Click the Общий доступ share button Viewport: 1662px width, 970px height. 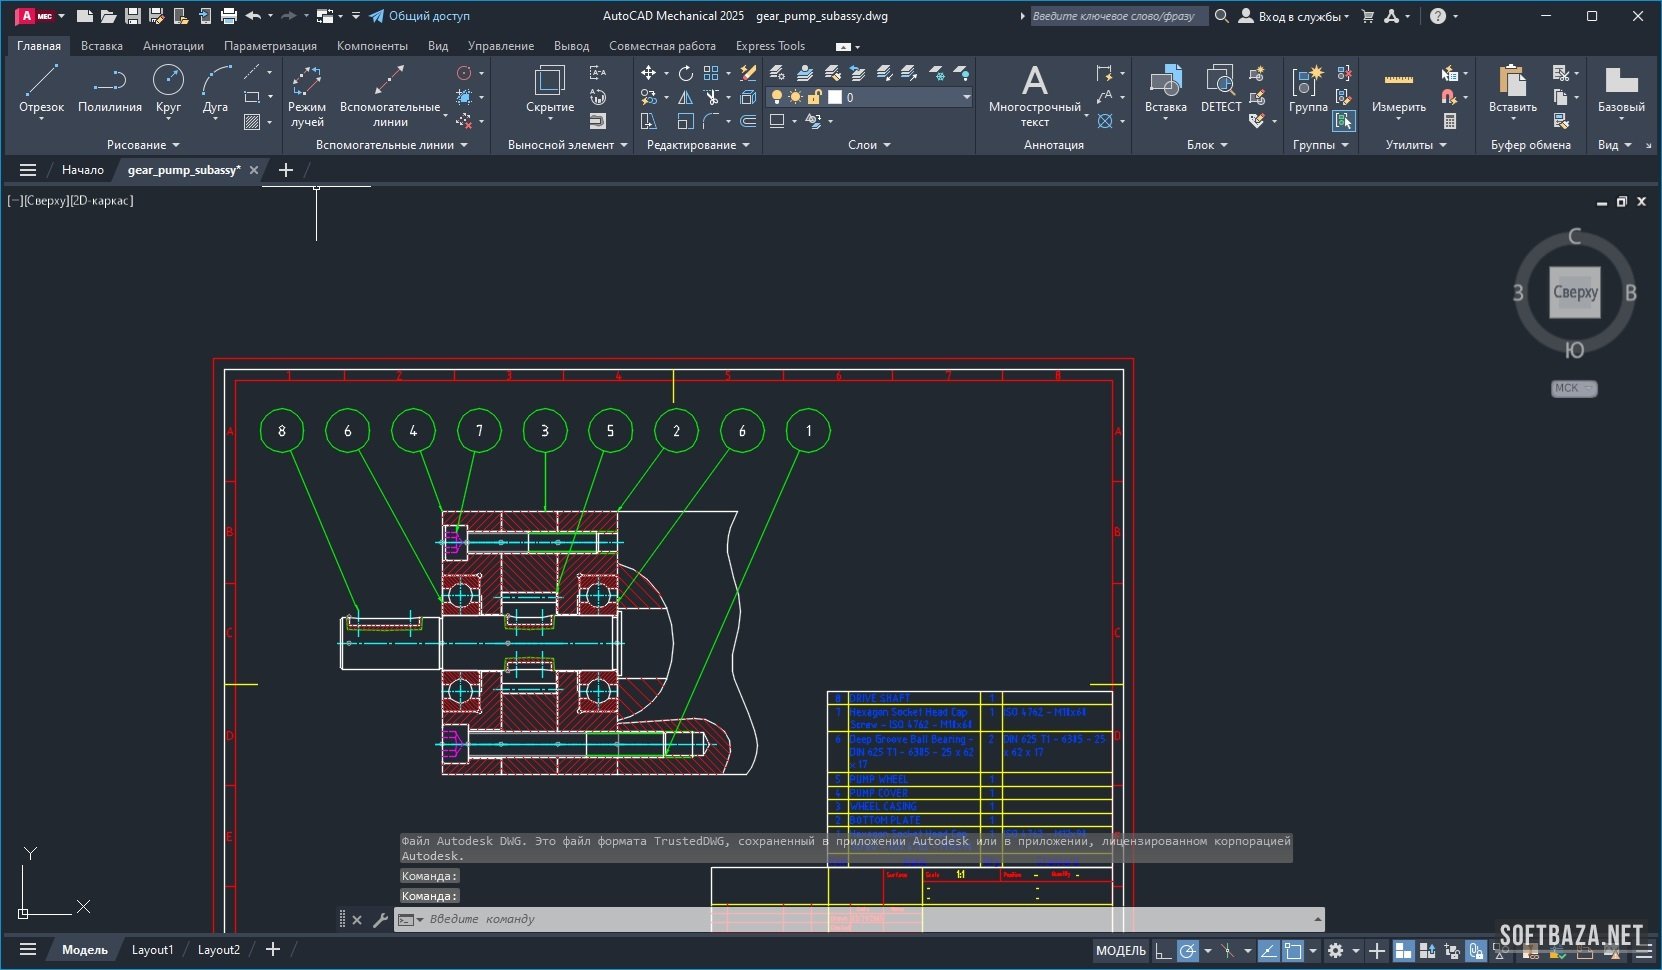[419, 16]
